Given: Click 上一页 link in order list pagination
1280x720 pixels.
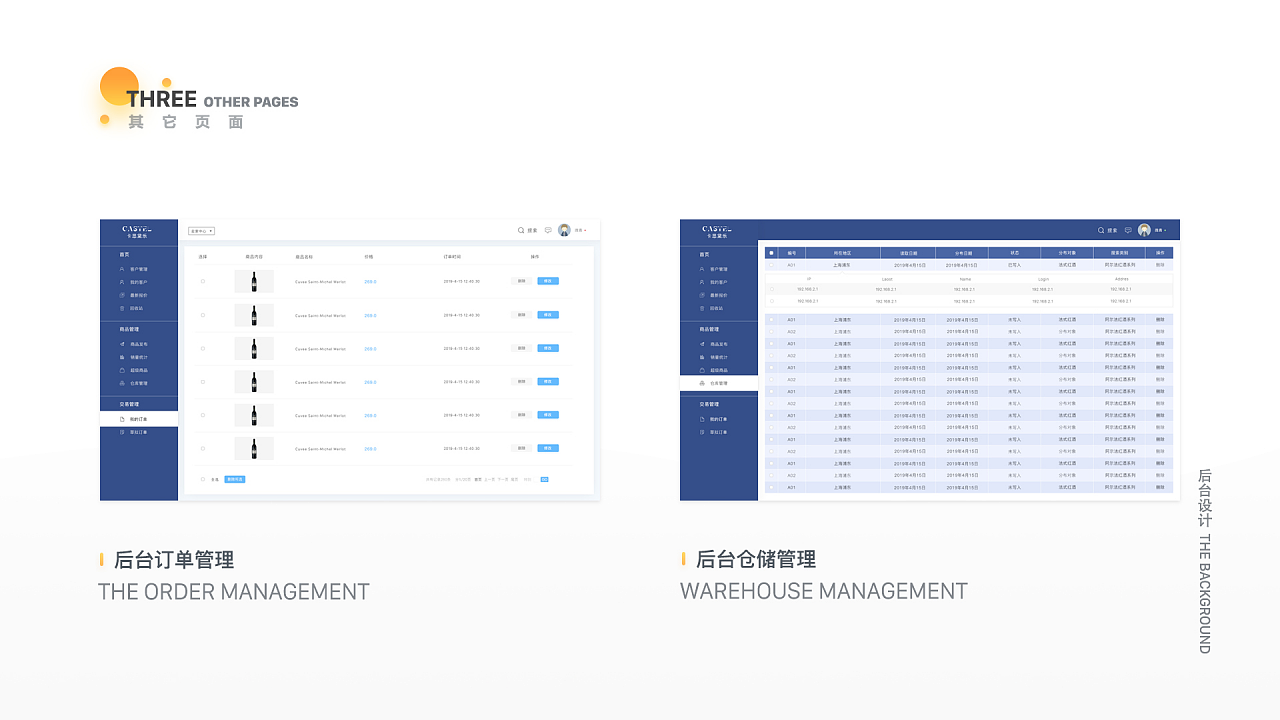Looking at the screenshot, I should point(489,479).
